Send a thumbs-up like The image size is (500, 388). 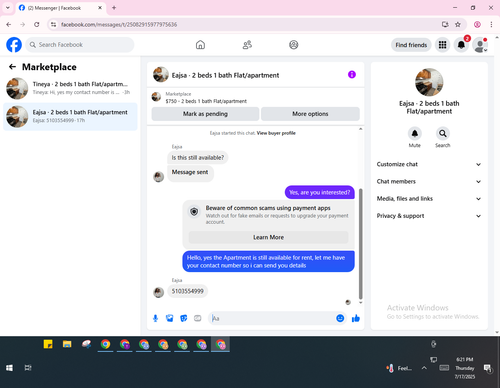click(x=356, y=318)
